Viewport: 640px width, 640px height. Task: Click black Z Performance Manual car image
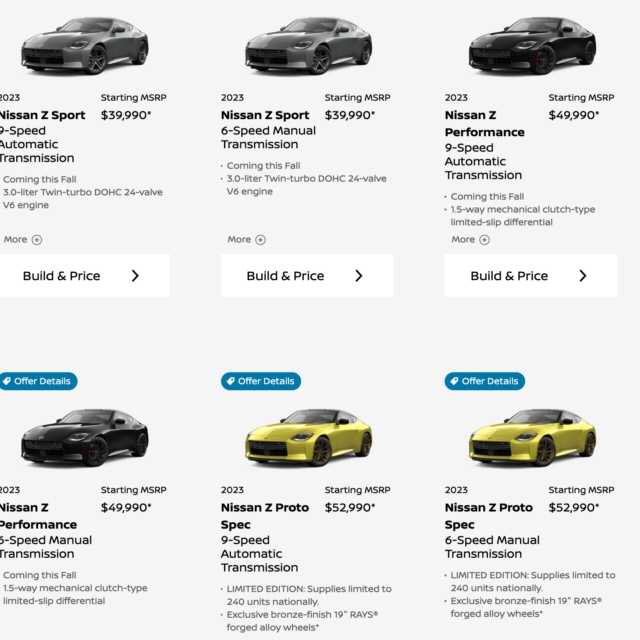[x=85, y=438]
